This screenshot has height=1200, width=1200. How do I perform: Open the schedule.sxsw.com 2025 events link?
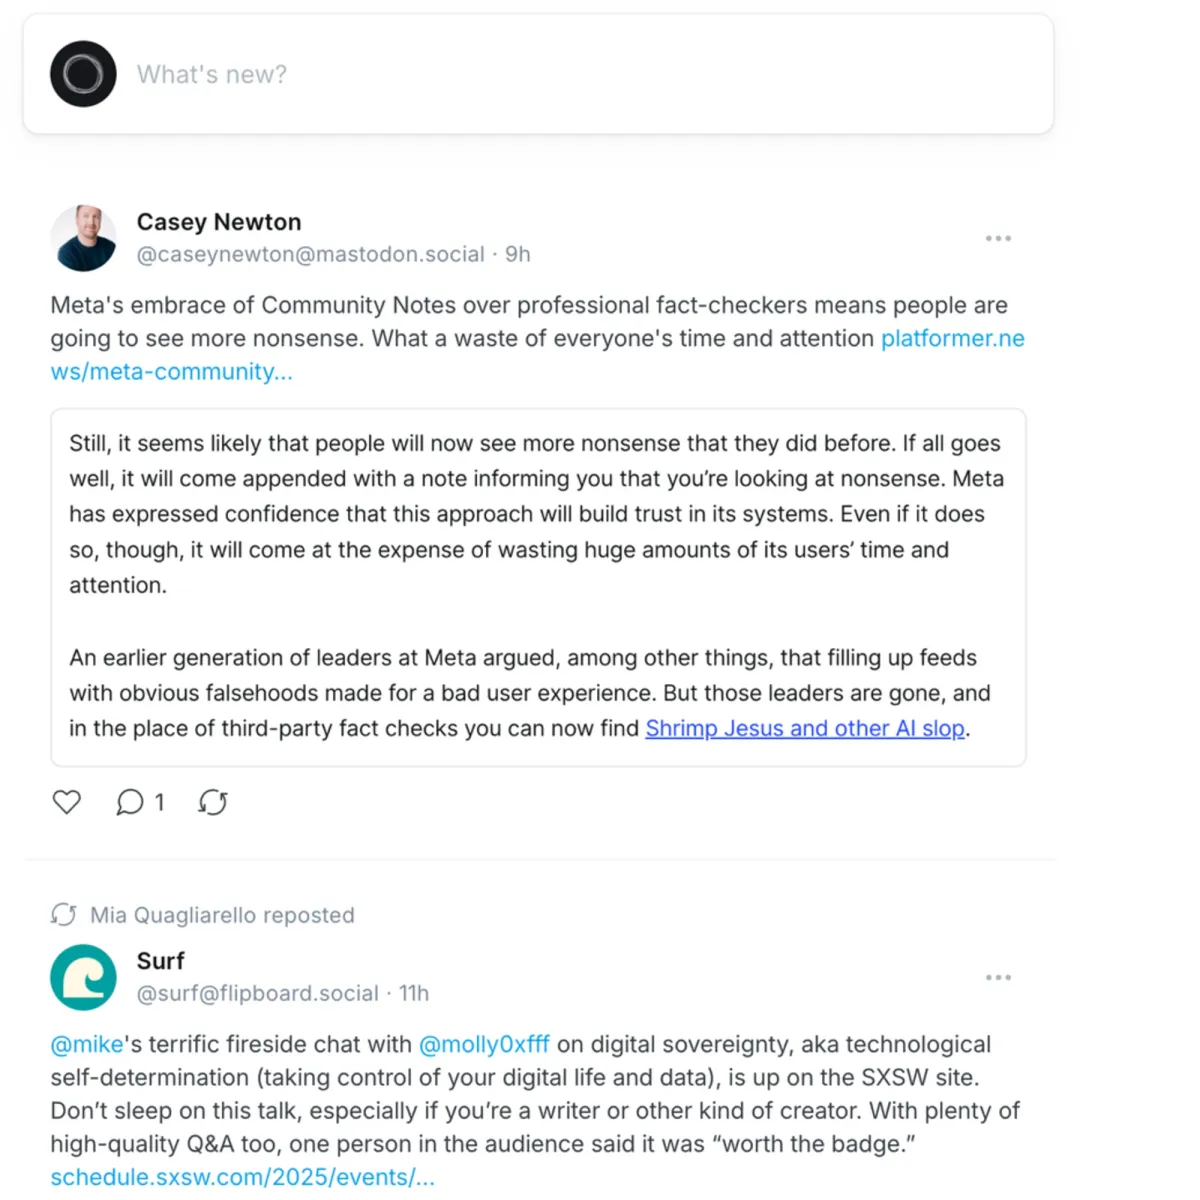242,1176
